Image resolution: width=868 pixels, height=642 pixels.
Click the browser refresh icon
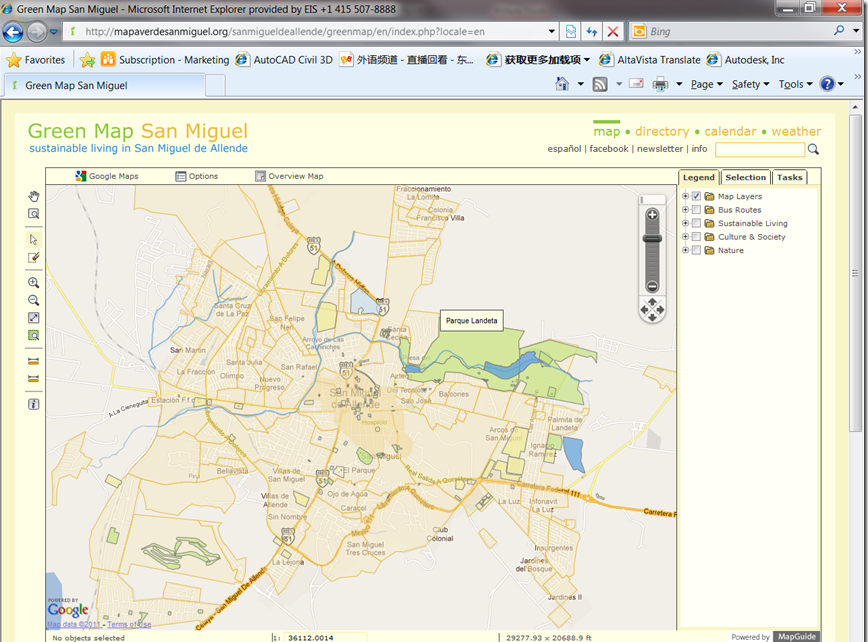pos(592,32)
